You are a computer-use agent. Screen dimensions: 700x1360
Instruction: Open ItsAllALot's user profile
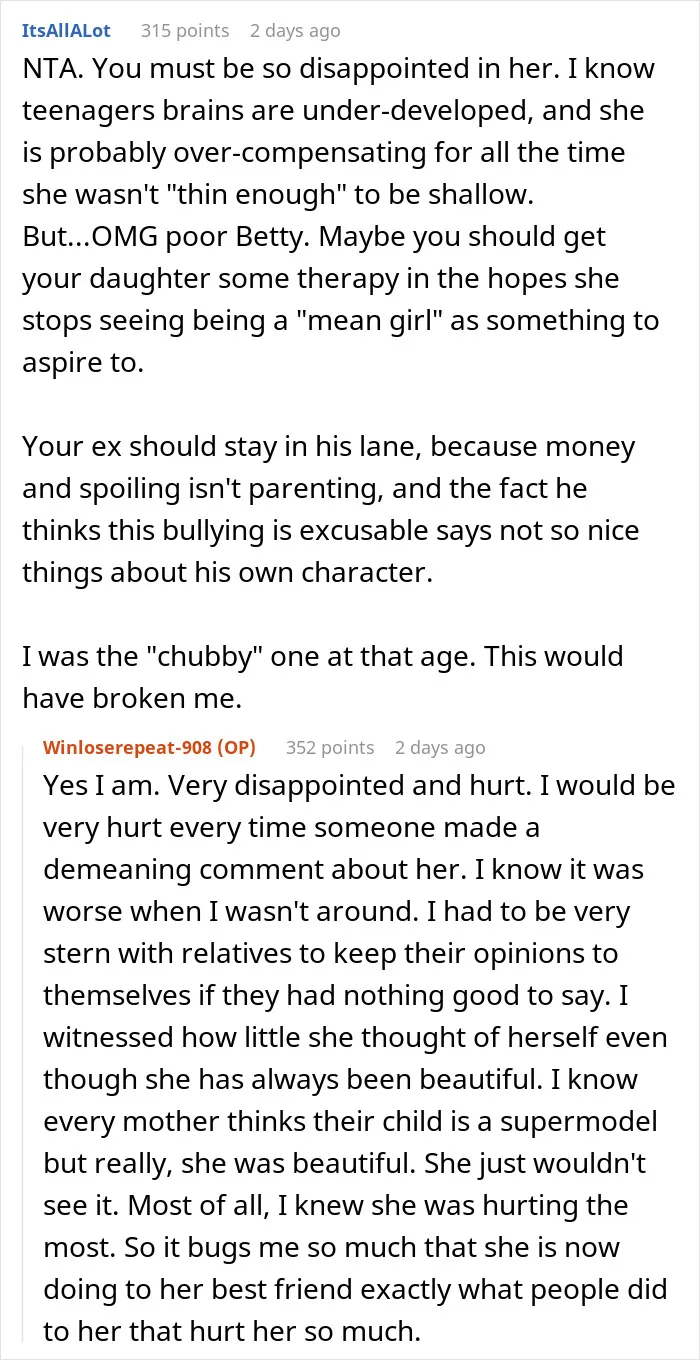69,31
